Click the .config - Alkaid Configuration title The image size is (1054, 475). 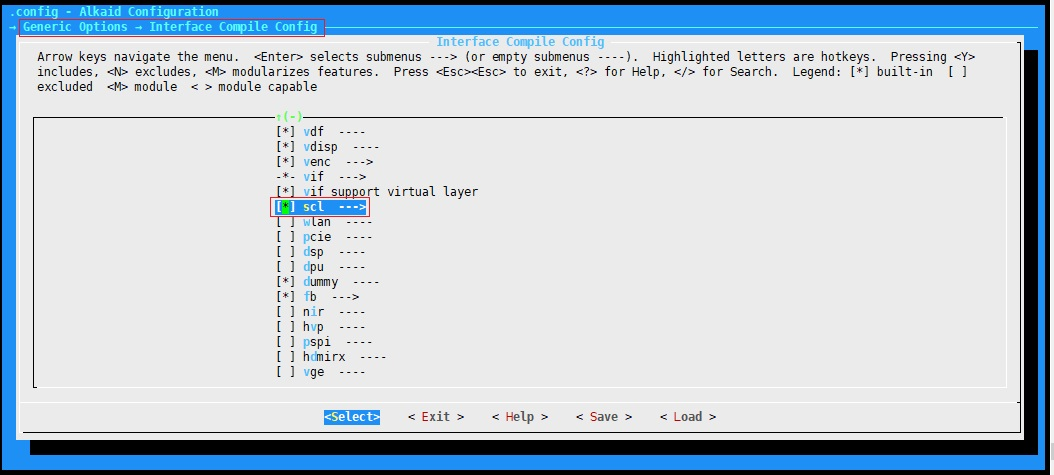pos(114,11)
